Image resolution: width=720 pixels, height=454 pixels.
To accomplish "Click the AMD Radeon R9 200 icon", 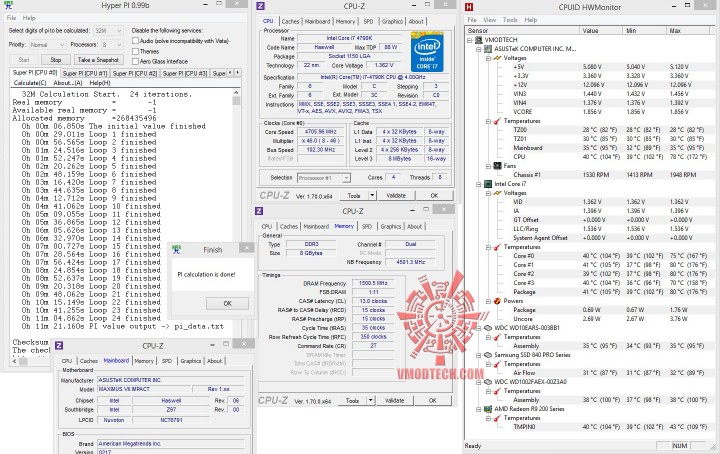I will click(x=487, y=409).
